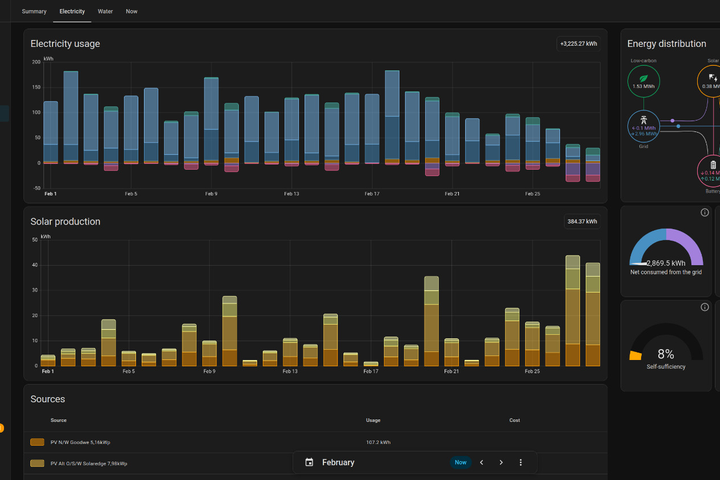Screen dimensions: 720x480
Task: Click the +3,225.27 kWh total badge
Action: point(579,44)
